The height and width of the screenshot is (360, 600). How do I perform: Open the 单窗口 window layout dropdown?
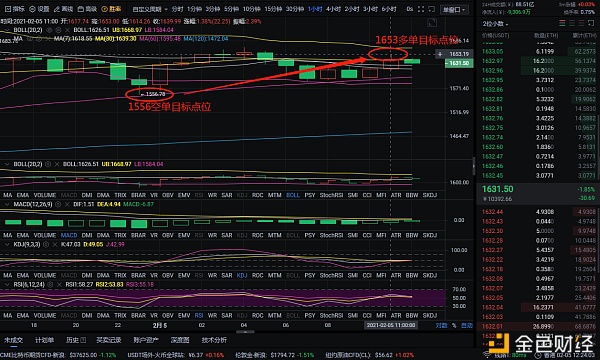453,10
